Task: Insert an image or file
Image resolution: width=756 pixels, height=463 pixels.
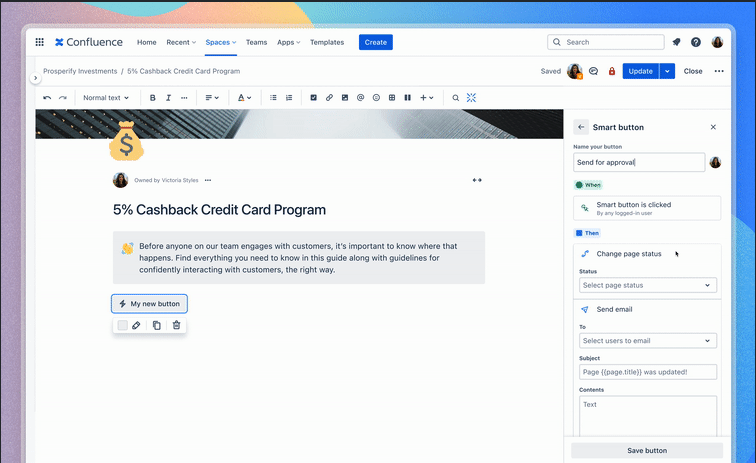Action: (x=345, y=97)
